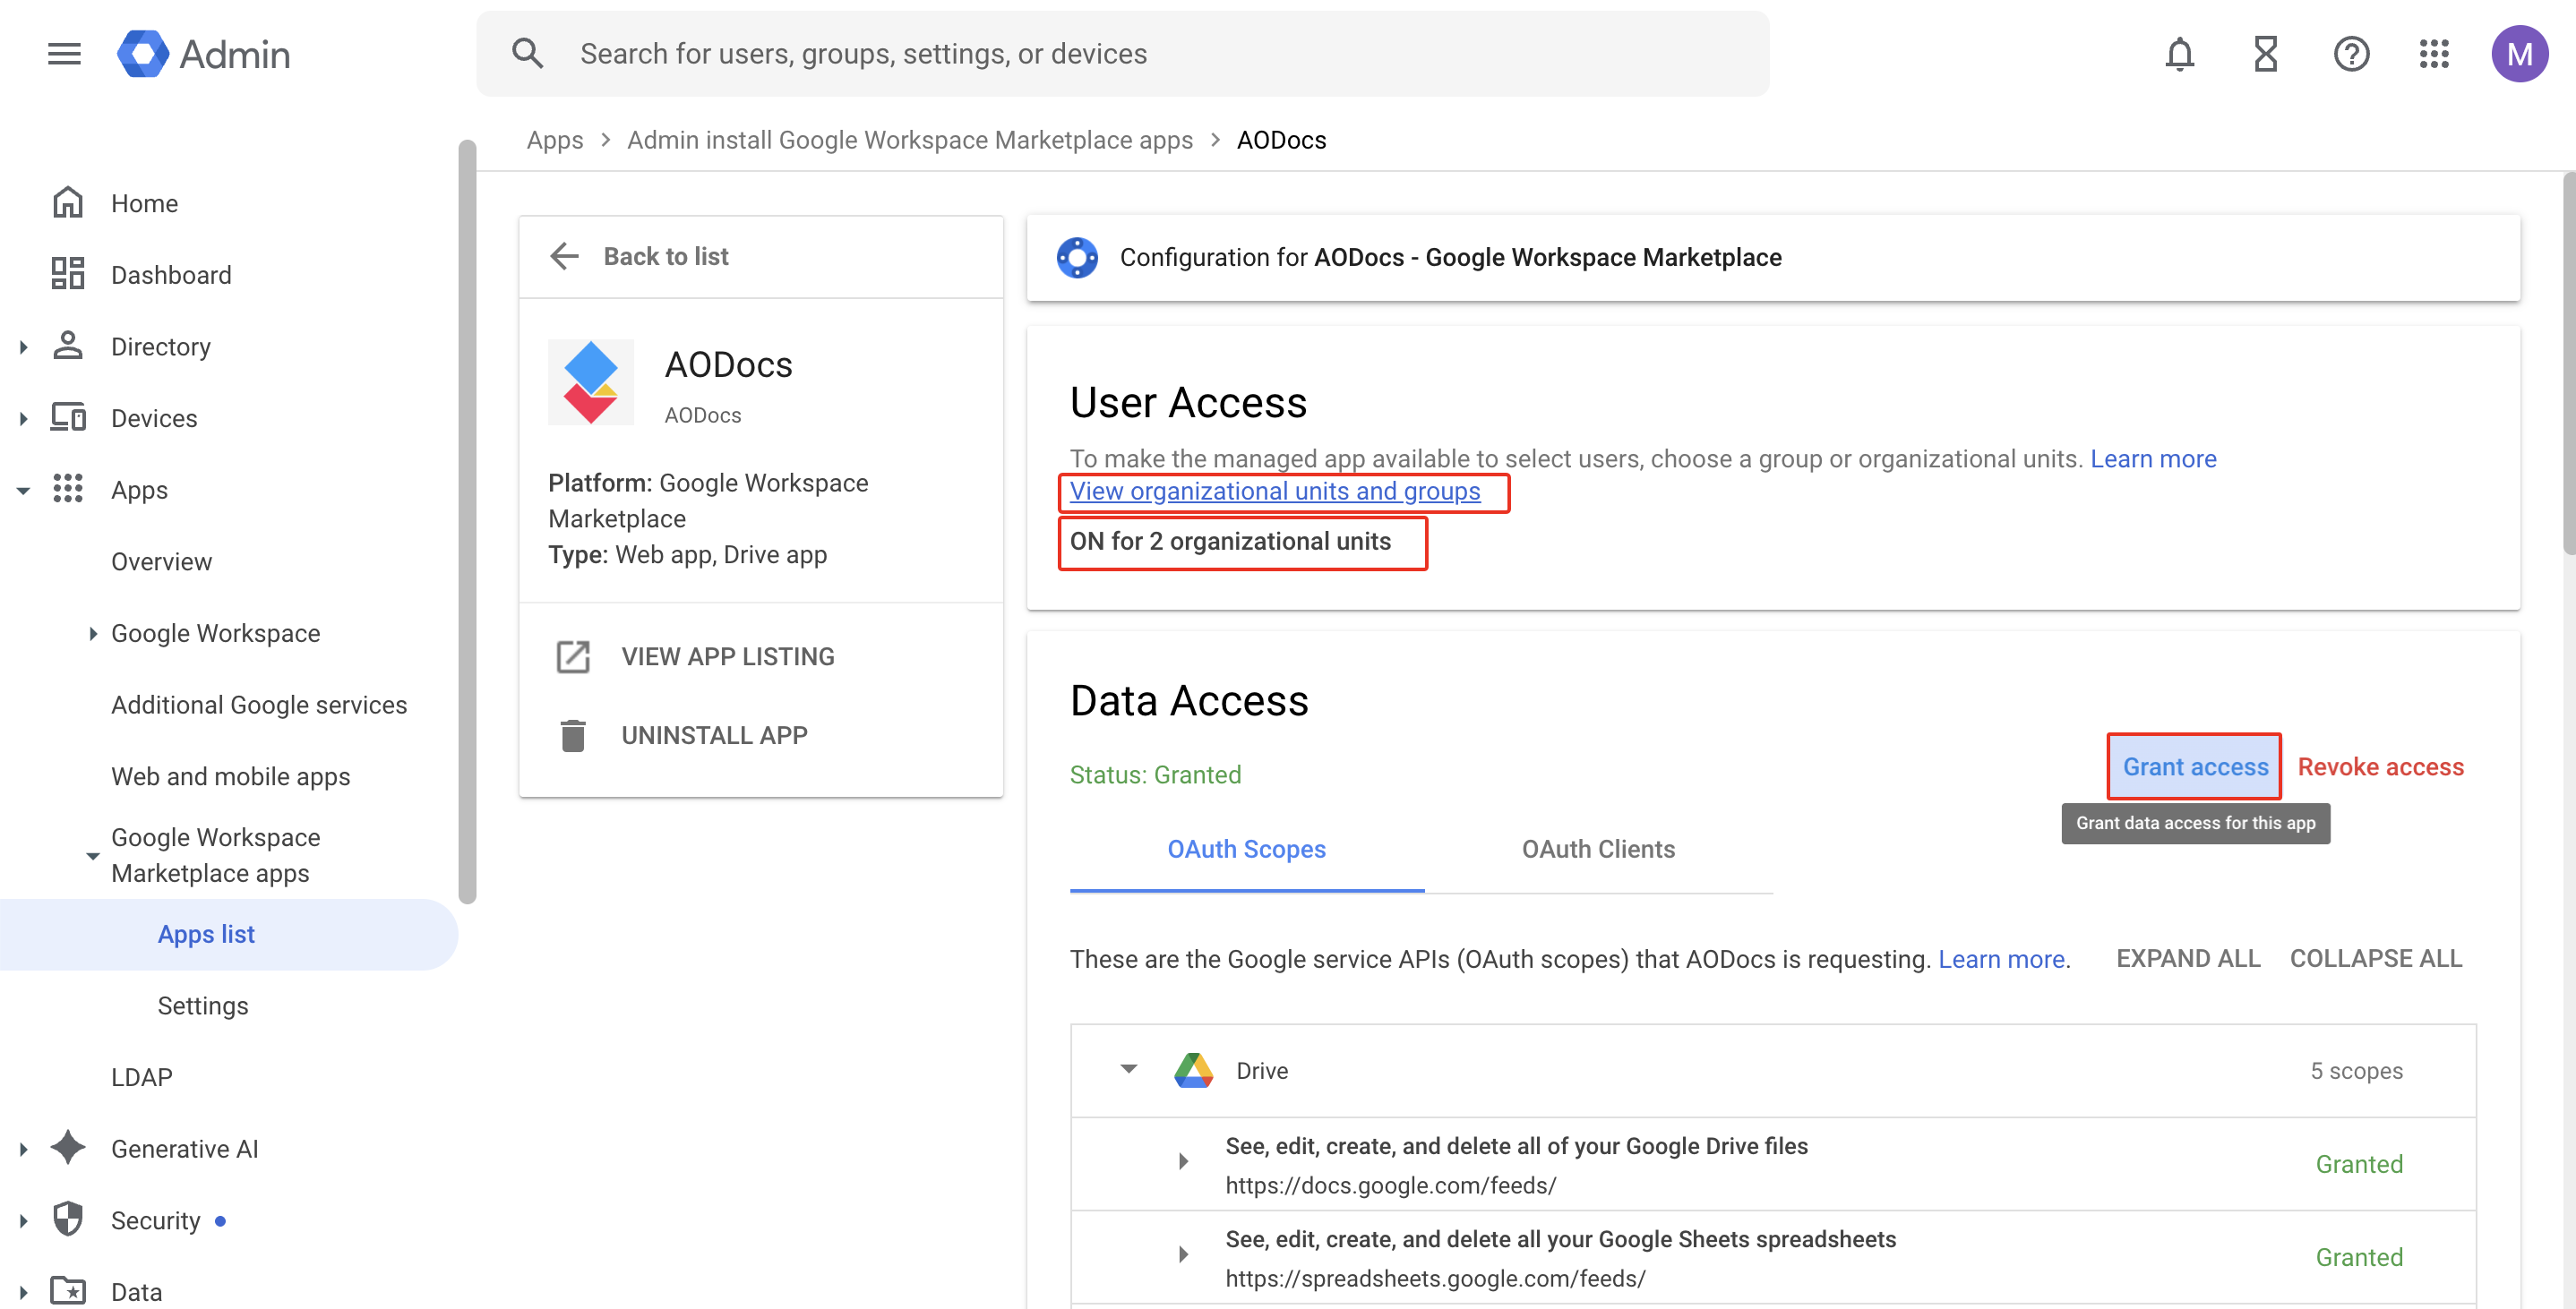Click the Grant access button
Image resolution: width=2576 pixels, height=1309 pixels.
coord(2195,767)
